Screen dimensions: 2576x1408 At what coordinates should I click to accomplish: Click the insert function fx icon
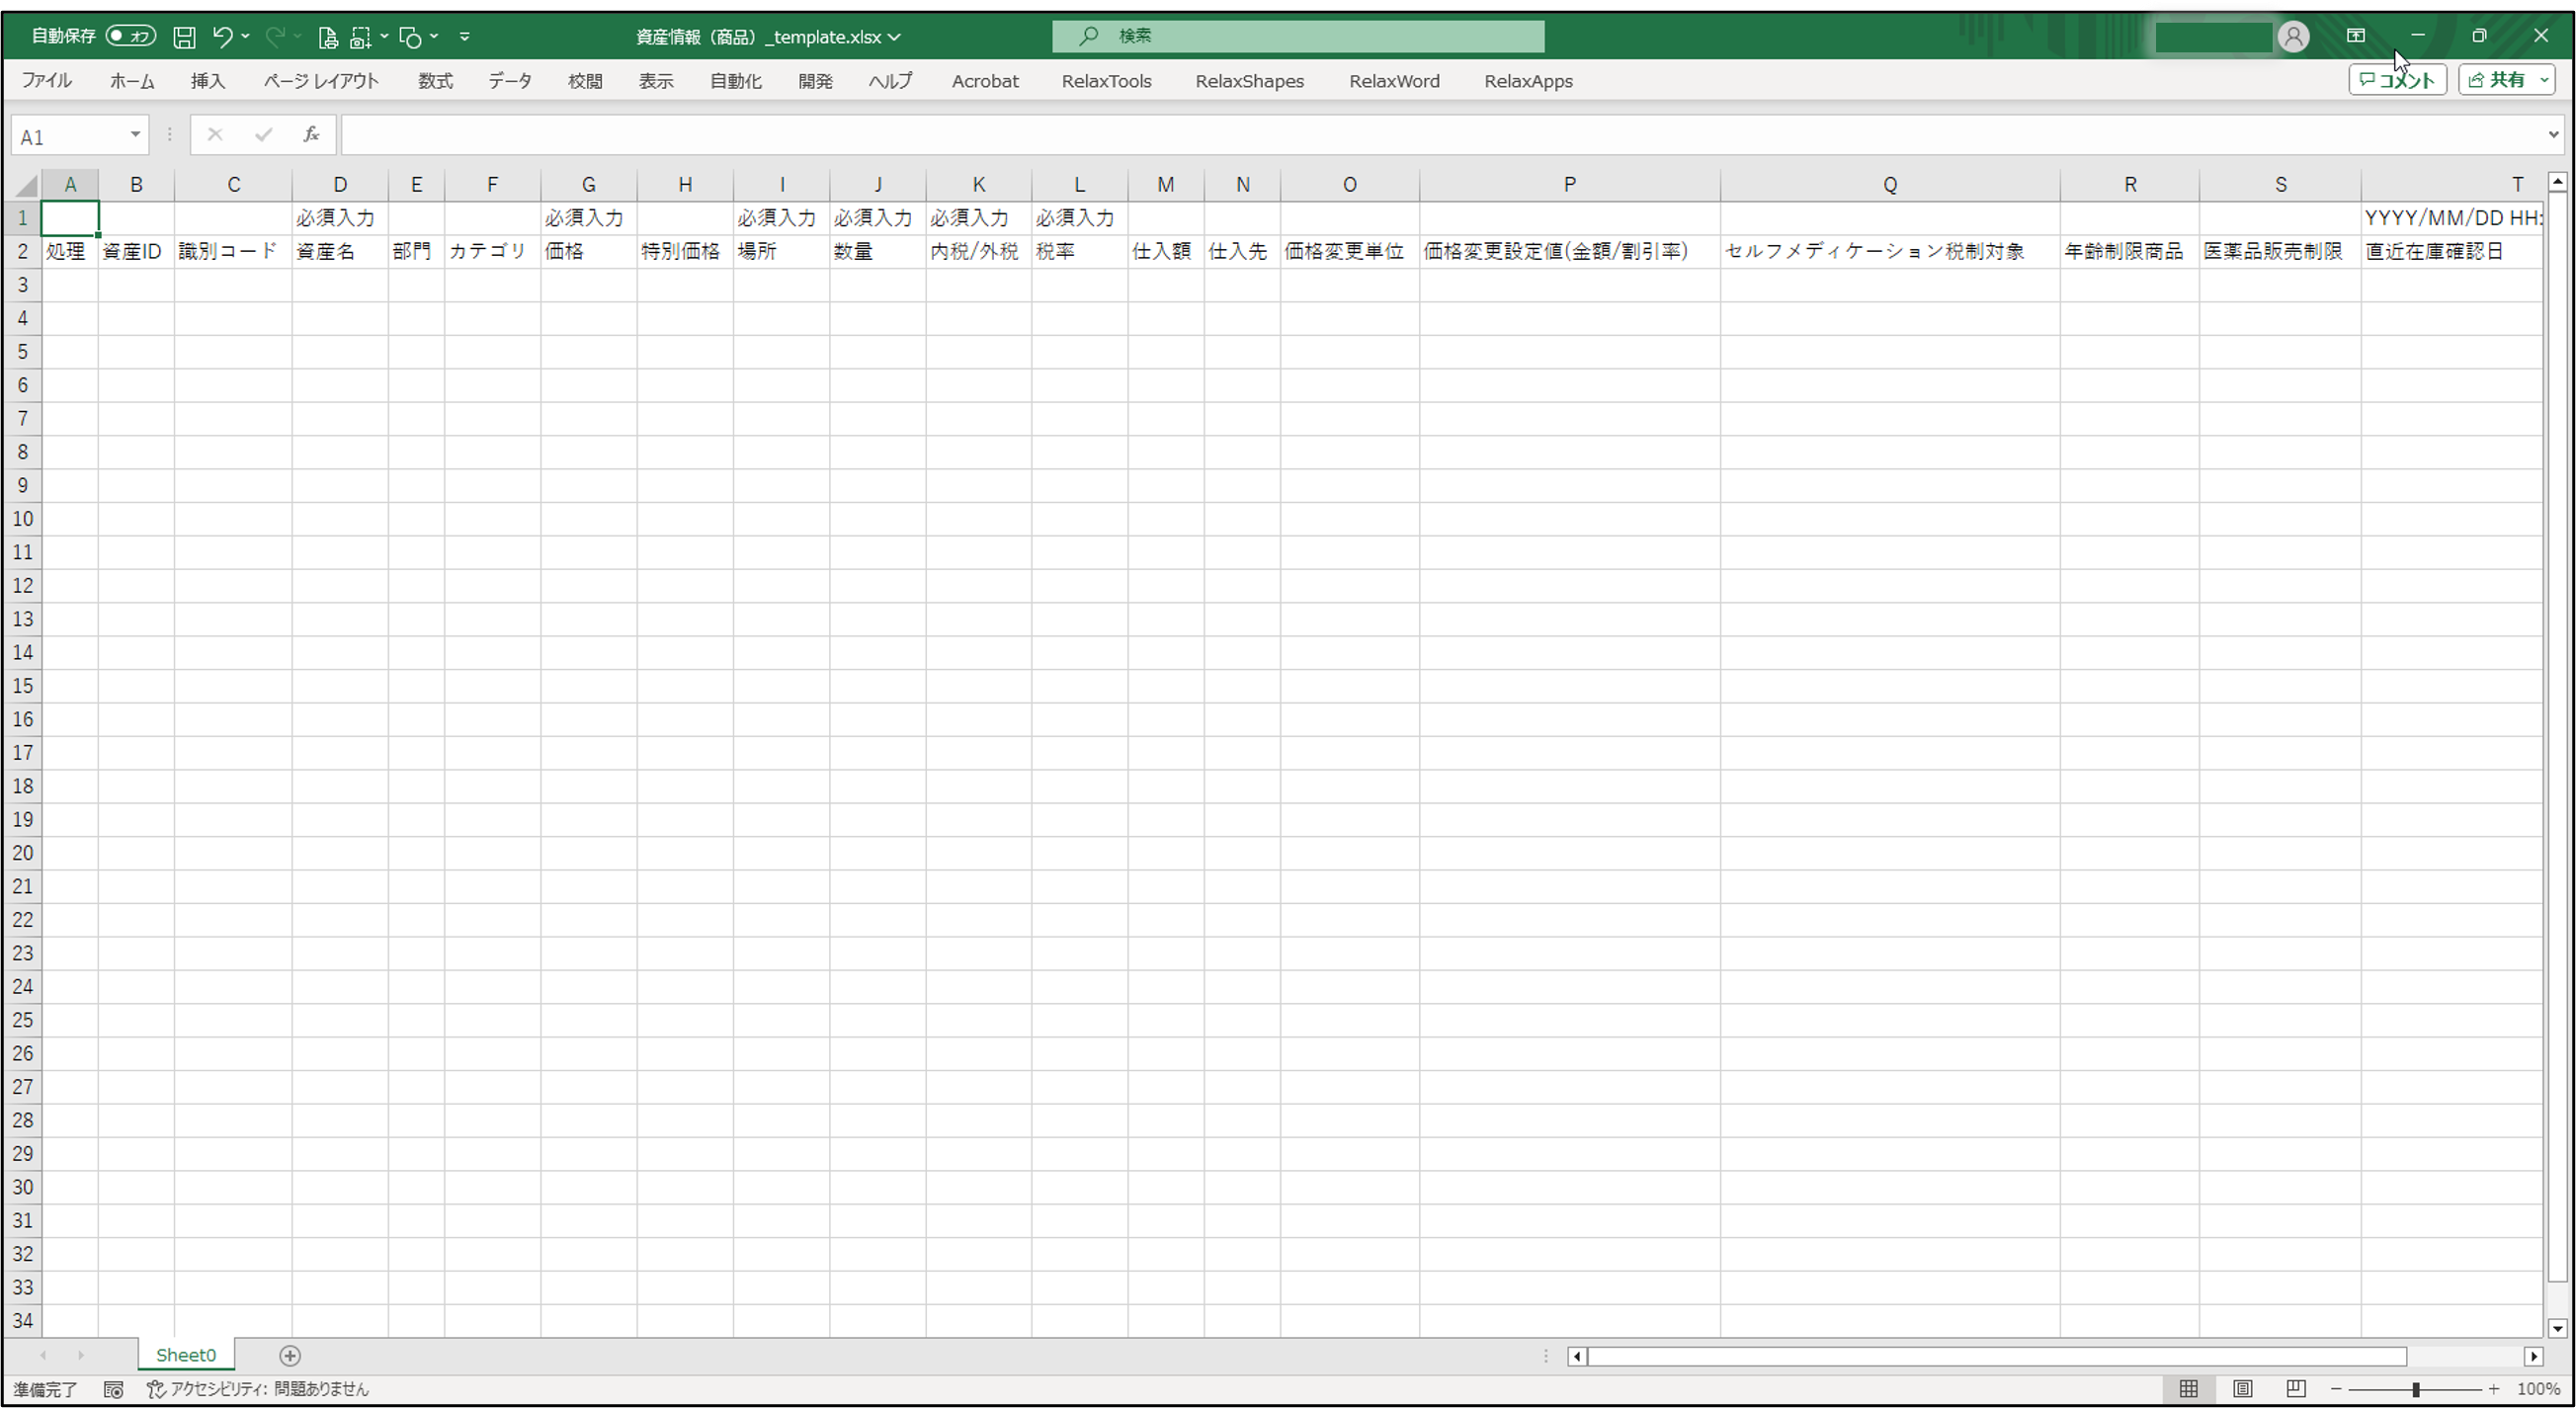pos(311,134)
